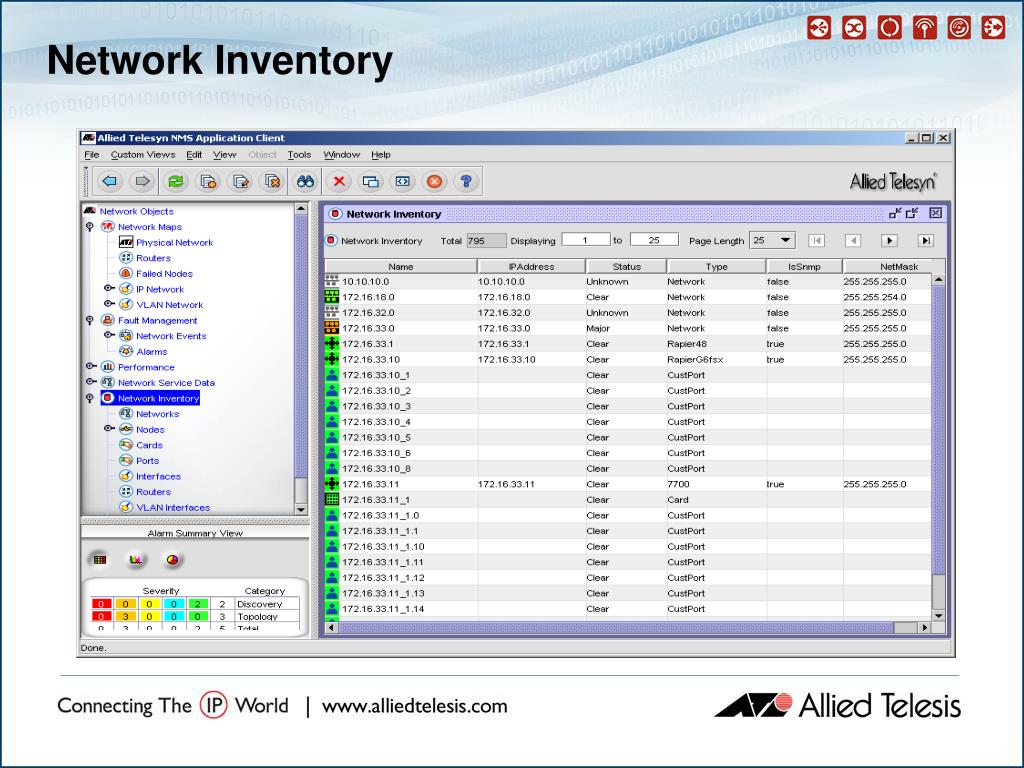1024x768 pixels.
Task: Expand the VLAN Network tree node
Action: 109,304
